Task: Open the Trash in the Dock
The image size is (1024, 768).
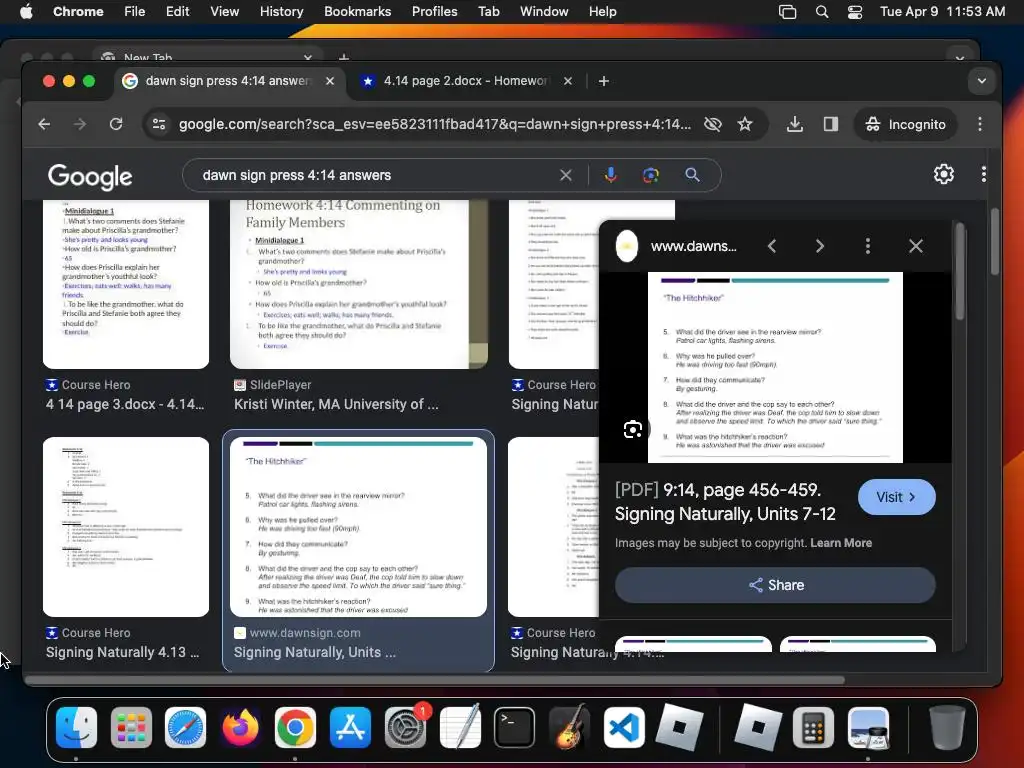Action: click(x=947, y=727)
